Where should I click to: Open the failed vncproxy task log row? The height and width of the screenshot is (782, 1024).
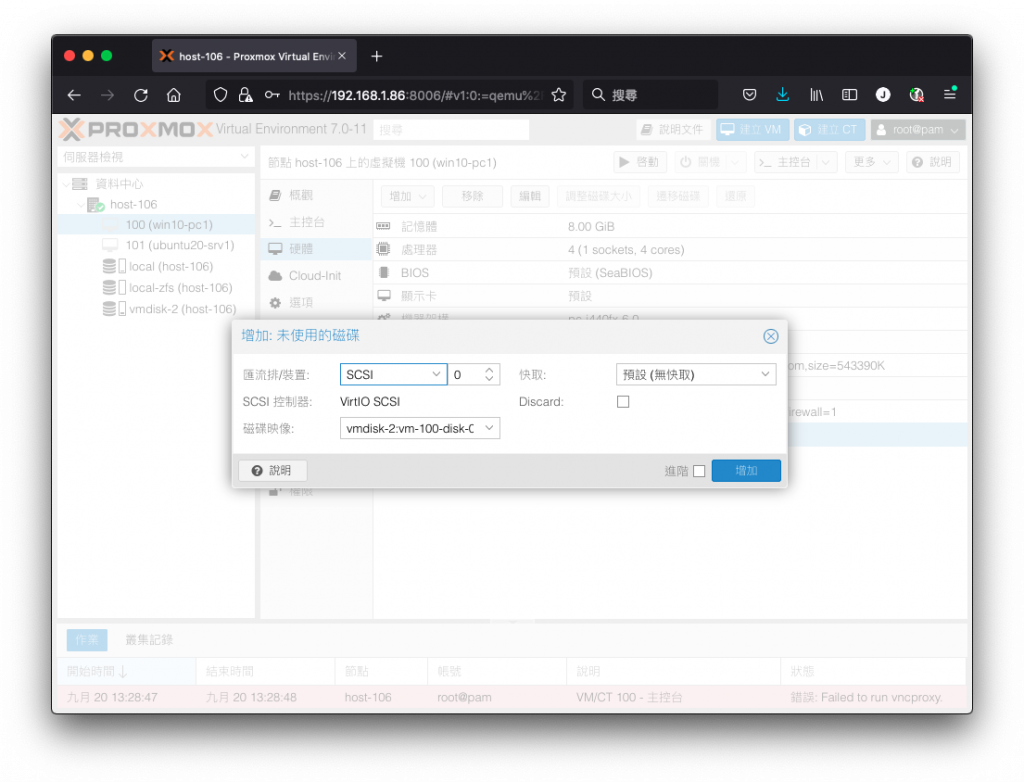click(x=511, y=697)
